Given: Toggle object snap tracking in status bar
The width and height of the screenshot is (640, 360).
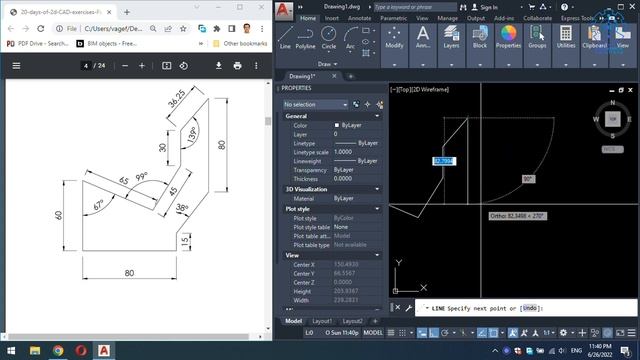Looking at the screenshot, I should pyautogui.click(x=482, y=333).
